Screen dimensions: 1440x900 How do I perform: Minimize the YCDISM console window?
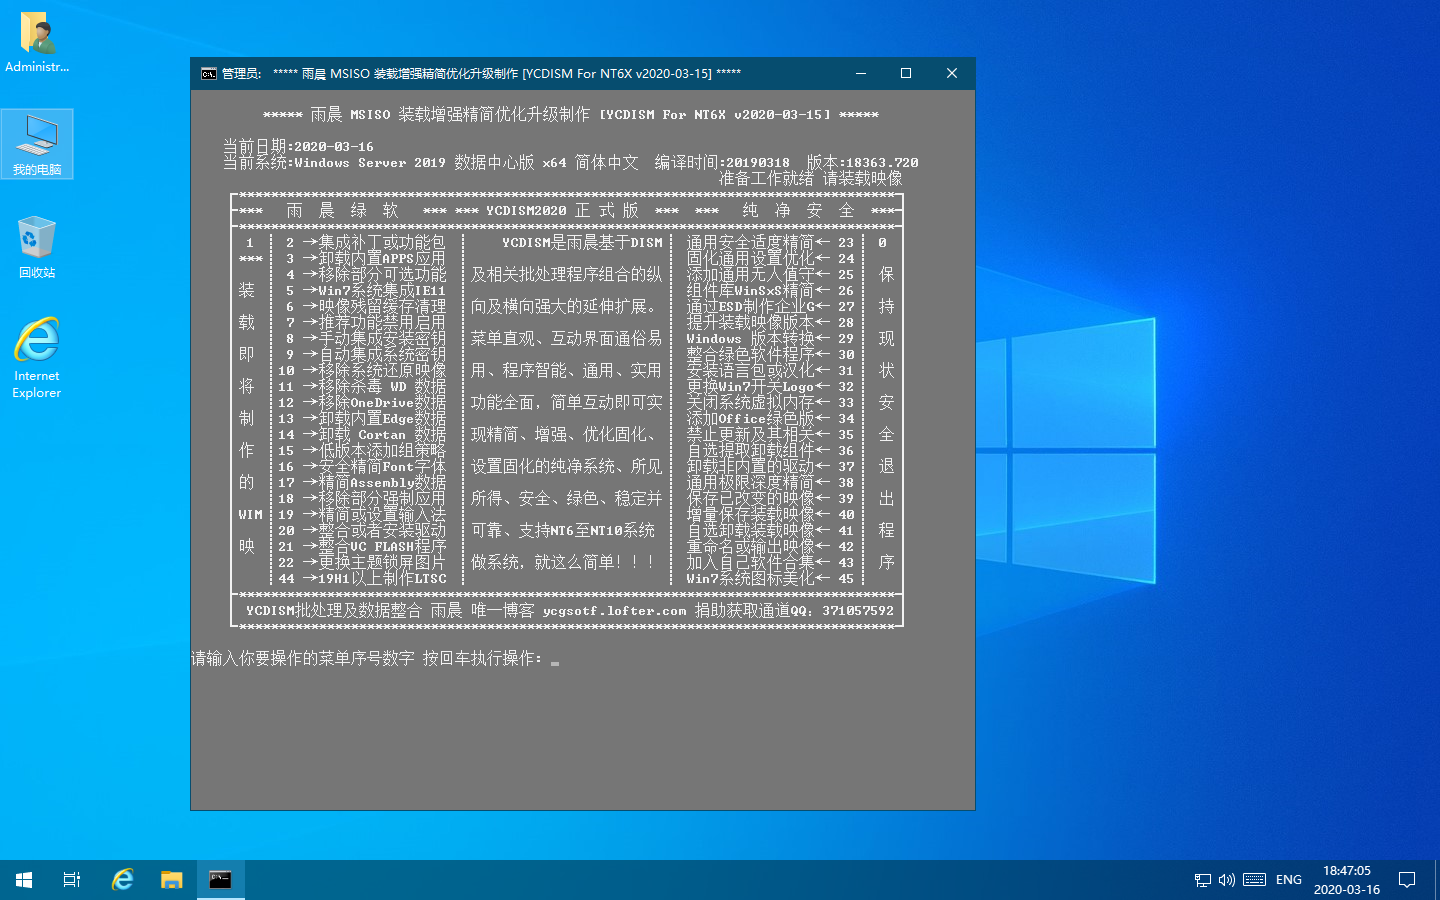[860, 73]
